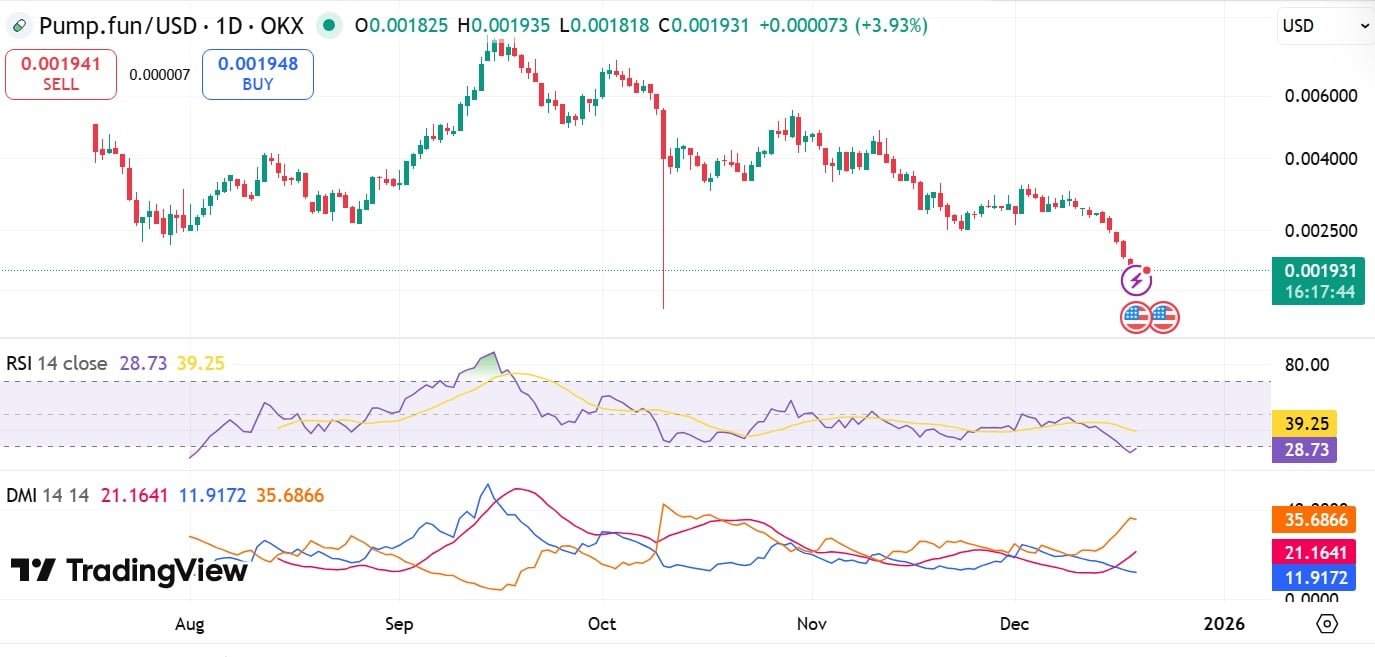Click the TradingView logo
Viewport: 1375px width, 657px height.
click(129, 571)
